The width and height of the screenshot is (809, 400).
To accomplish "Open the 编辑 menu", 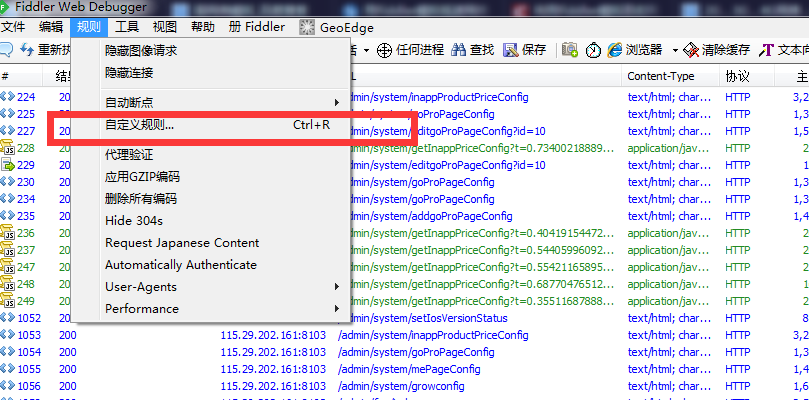I will [x=51, y=27].
